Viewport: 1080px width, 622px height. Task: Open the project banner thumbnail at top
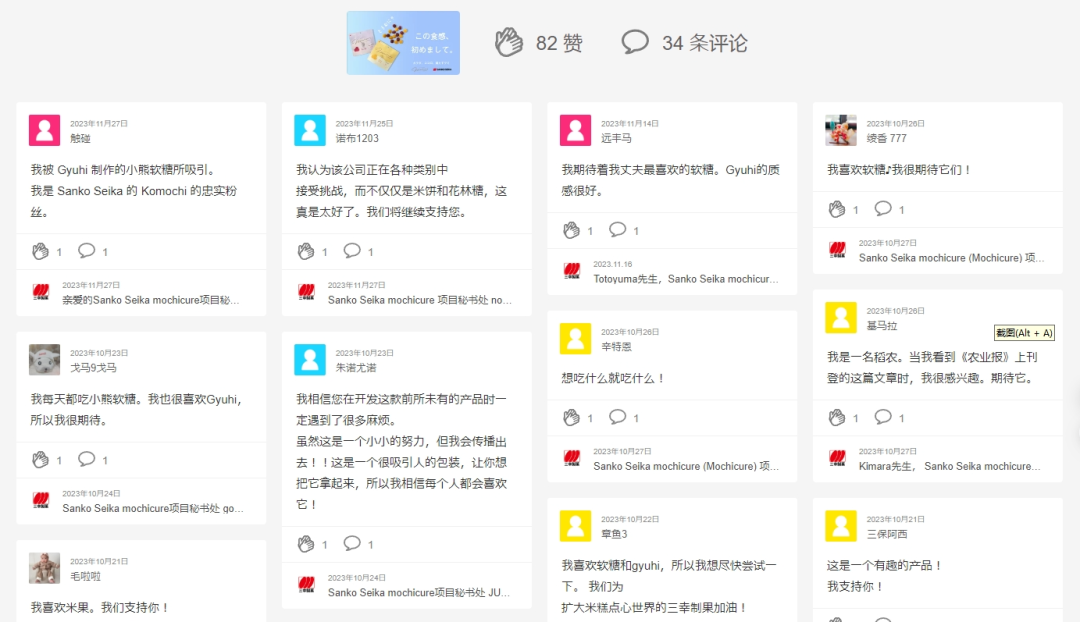tap(403, 43)
